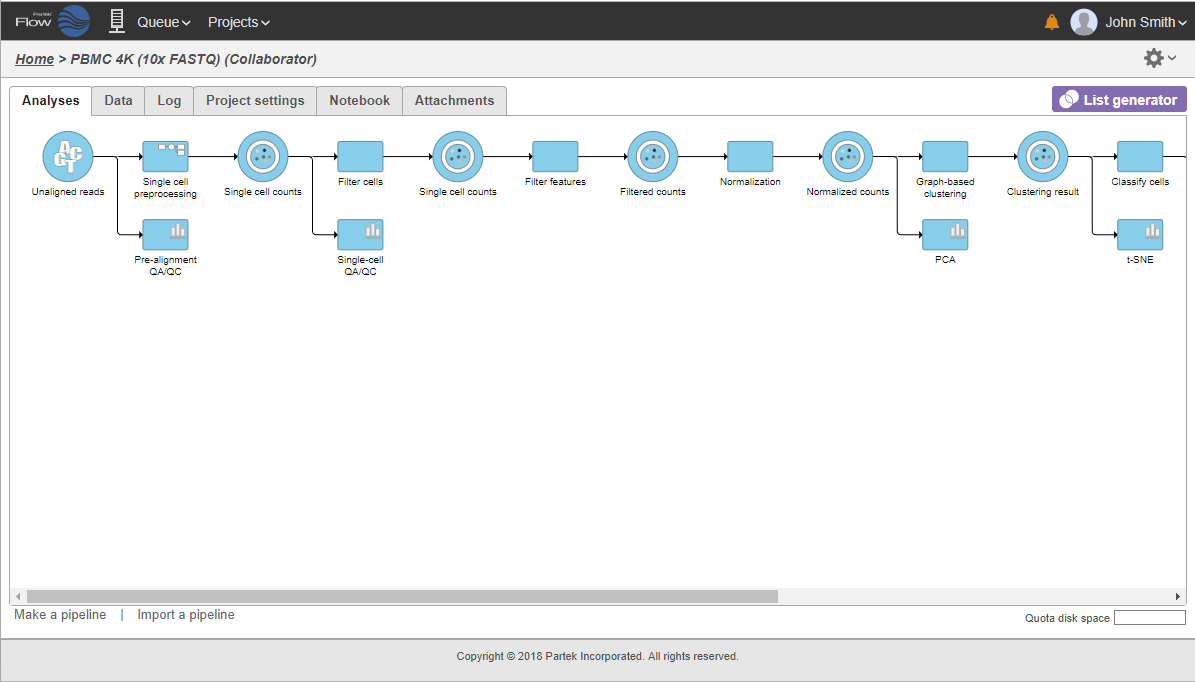Open the gear settings dropdown
1195x682 pixels.
point(1159,58)
